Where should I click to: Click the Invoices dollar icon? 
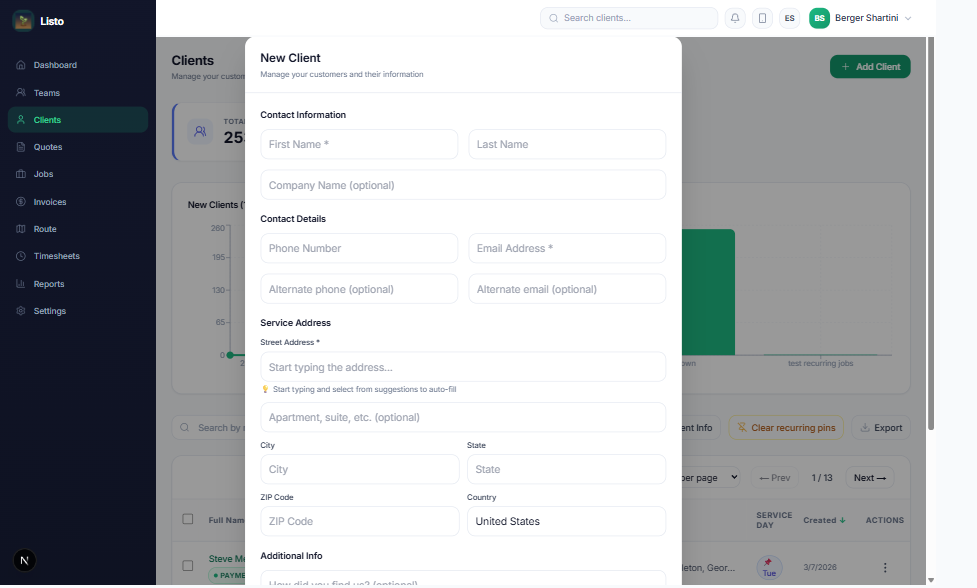[x=21, y=202]
